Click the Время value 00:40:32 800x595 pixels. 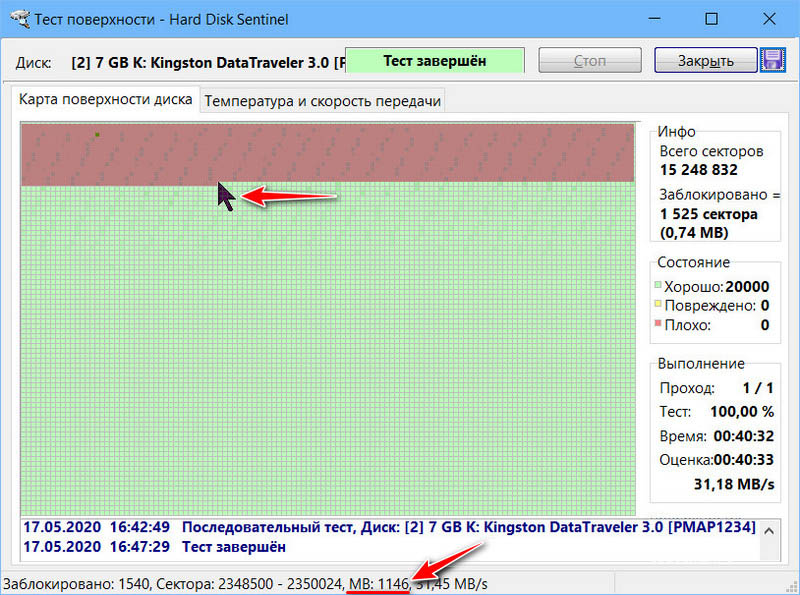click(x=743, y=436)
